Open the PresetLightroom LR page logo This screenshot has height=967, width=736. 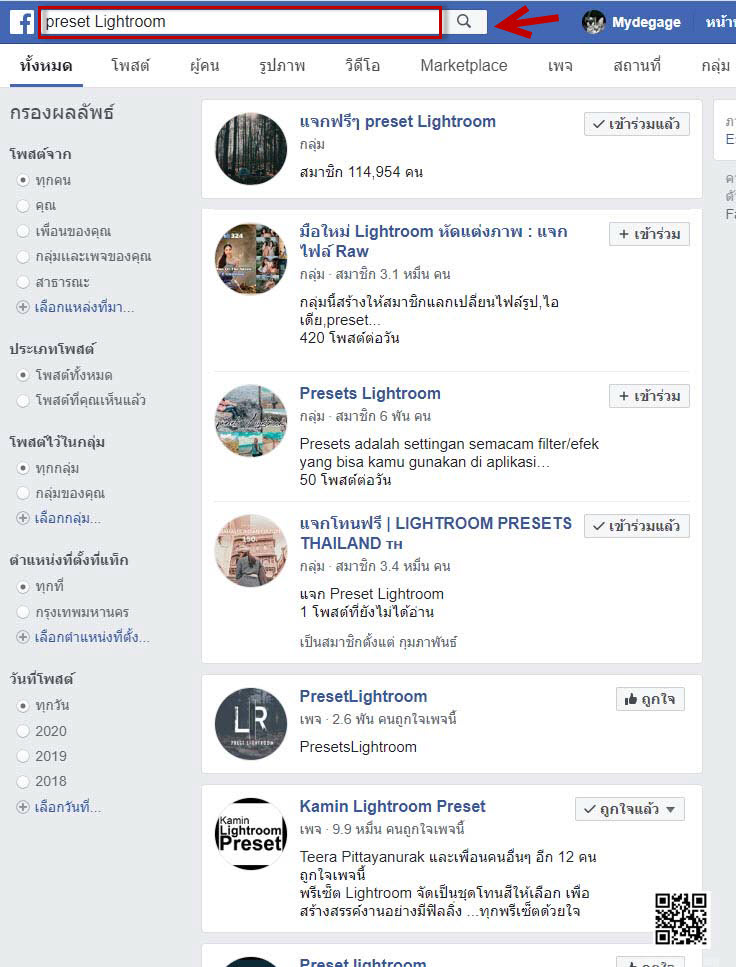tap(251, 723)
